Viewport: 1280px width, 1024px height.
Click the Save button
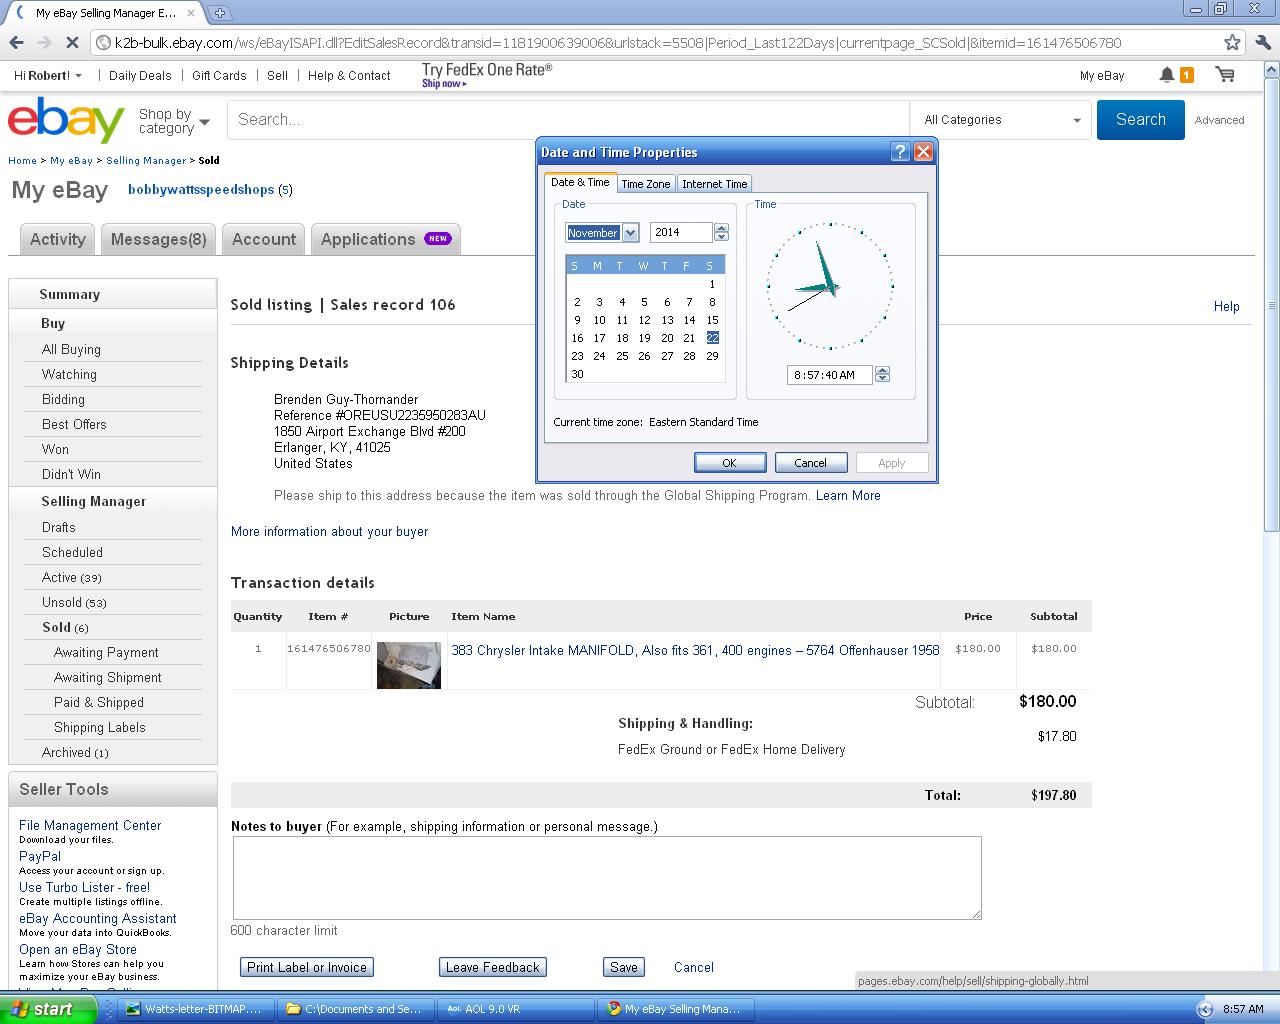pos(624,967)
